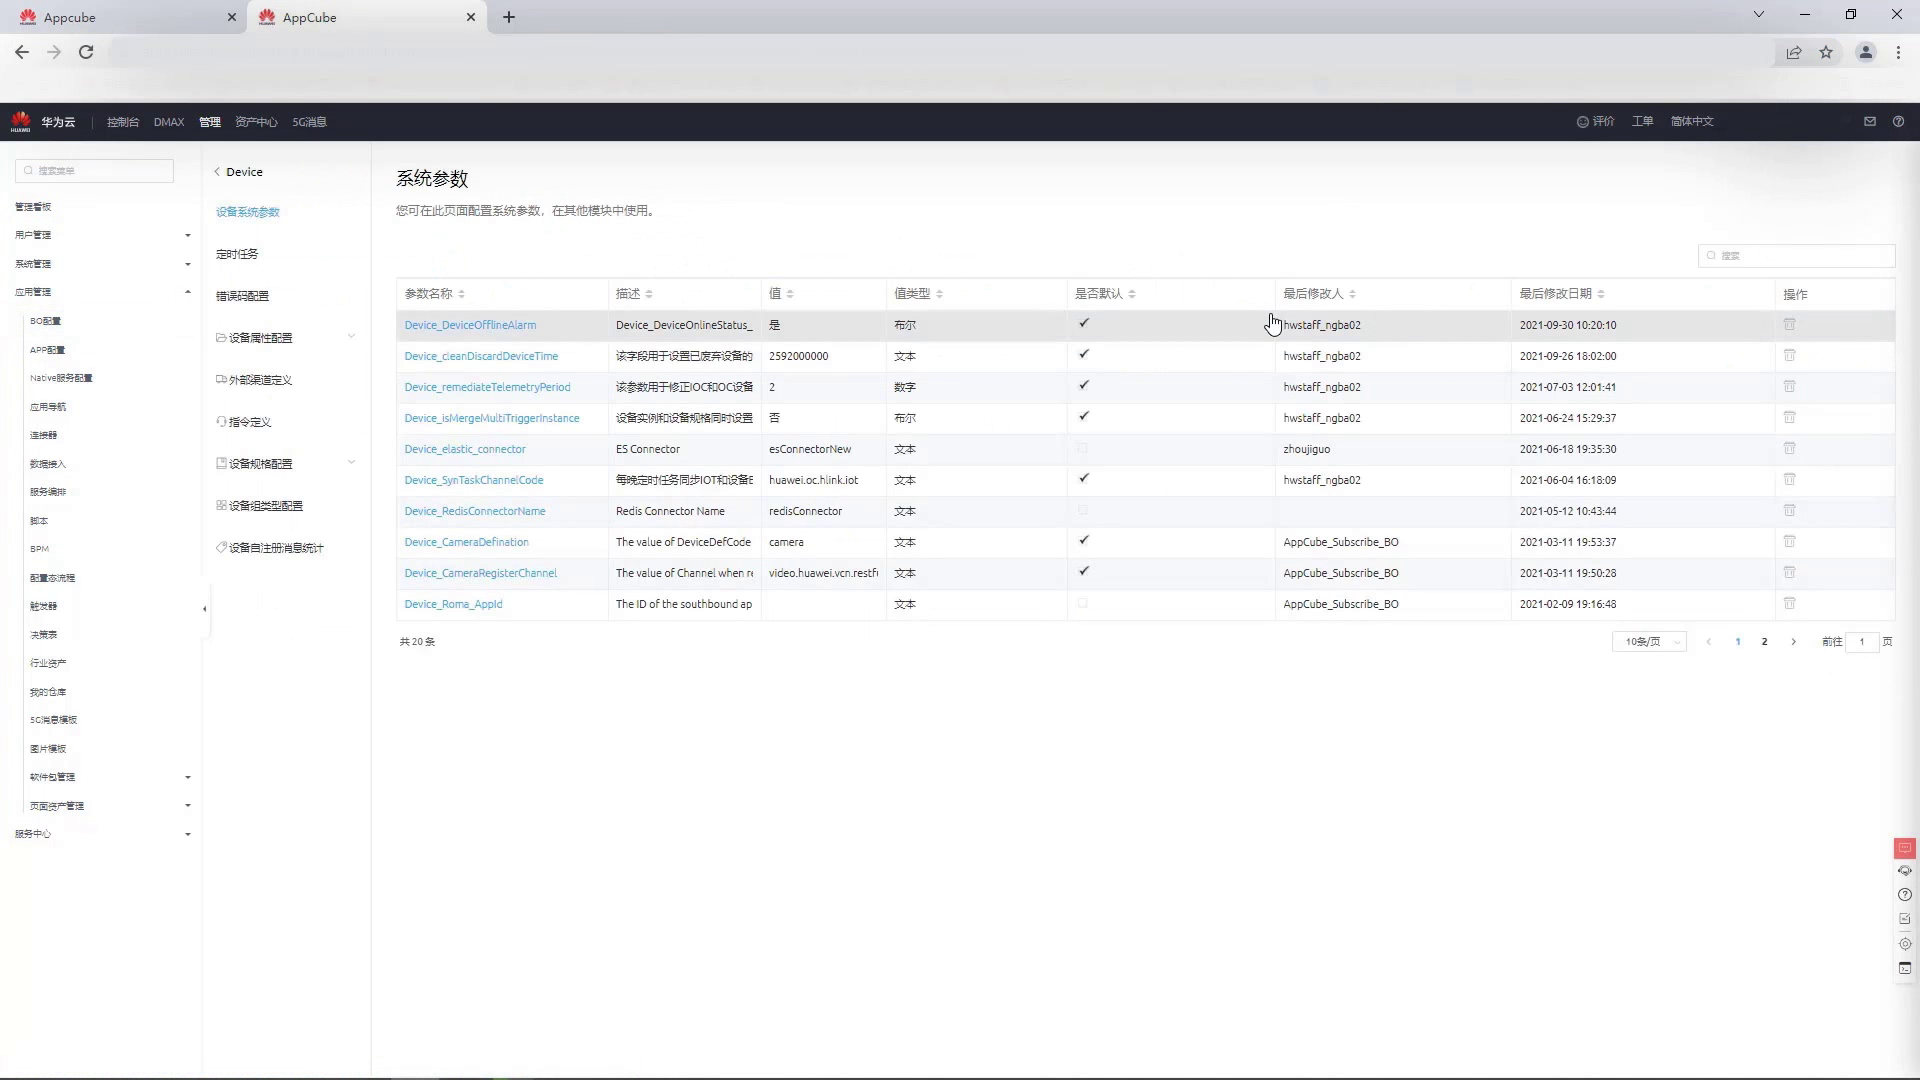Viewport: 1920px width, 1080px height.
Task: Open the circled question help on right edge
Action: click(x=1904, y=895)
